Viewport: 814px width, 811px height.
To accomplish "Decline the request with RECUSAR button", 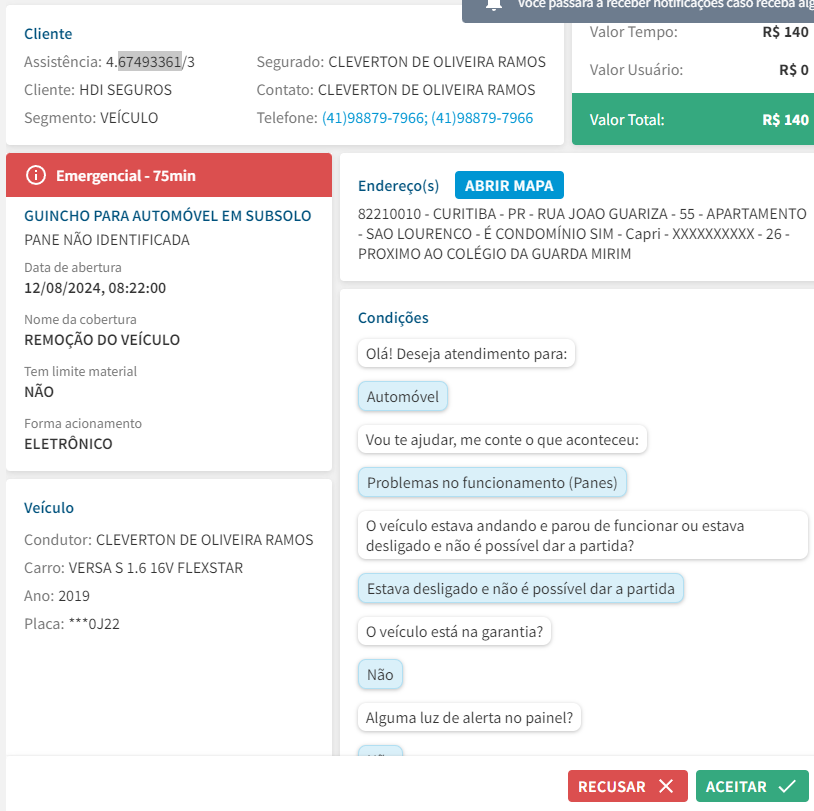I will point(628,786).
